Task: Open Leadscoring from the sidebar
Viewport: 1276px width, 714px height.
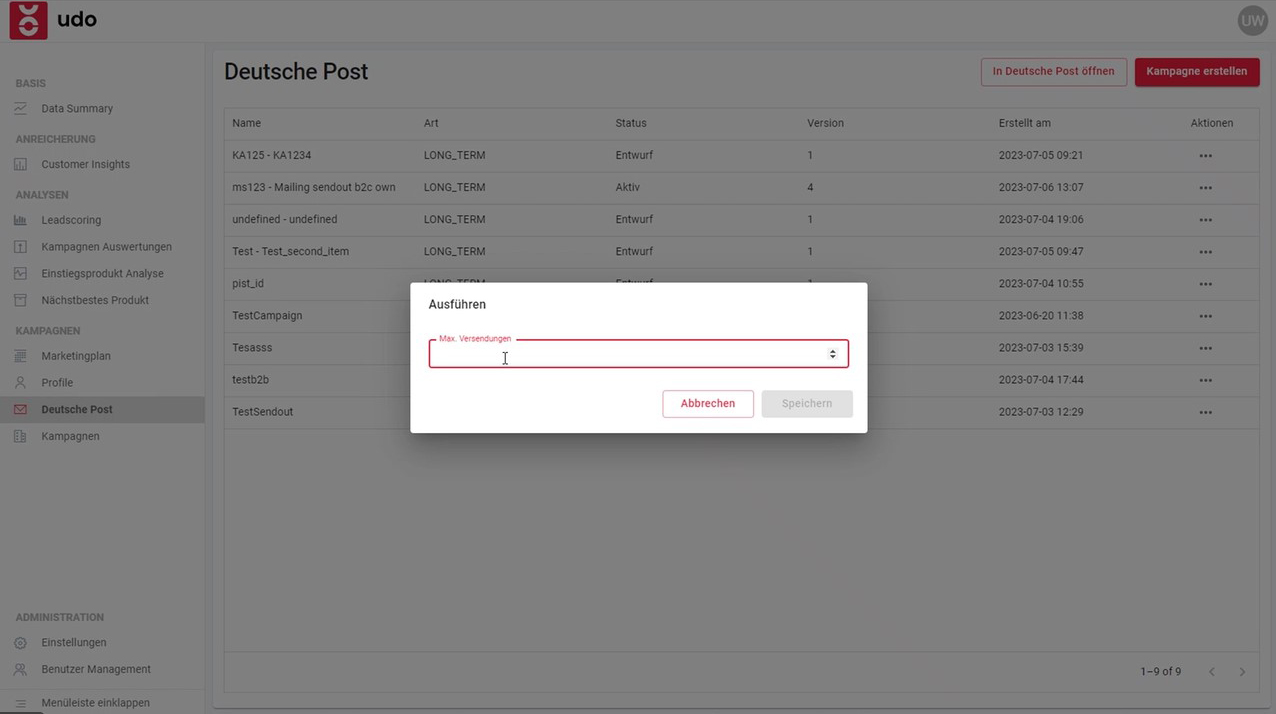Action: point(71,220)
